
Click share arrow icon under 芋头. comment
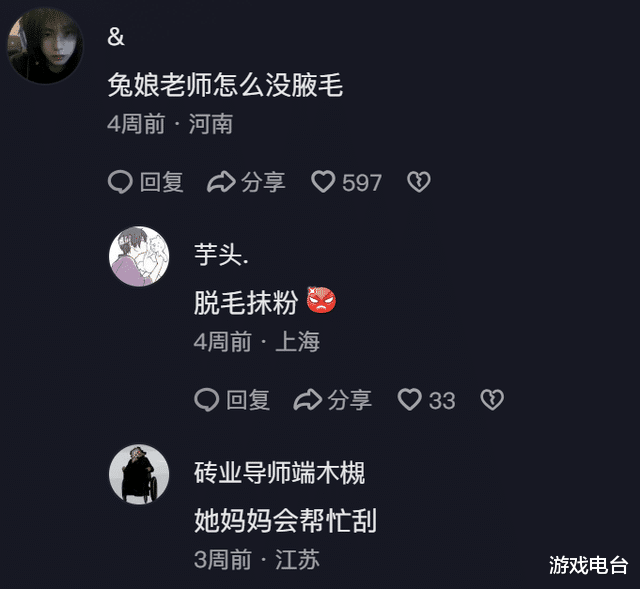[x=308, y=400]
